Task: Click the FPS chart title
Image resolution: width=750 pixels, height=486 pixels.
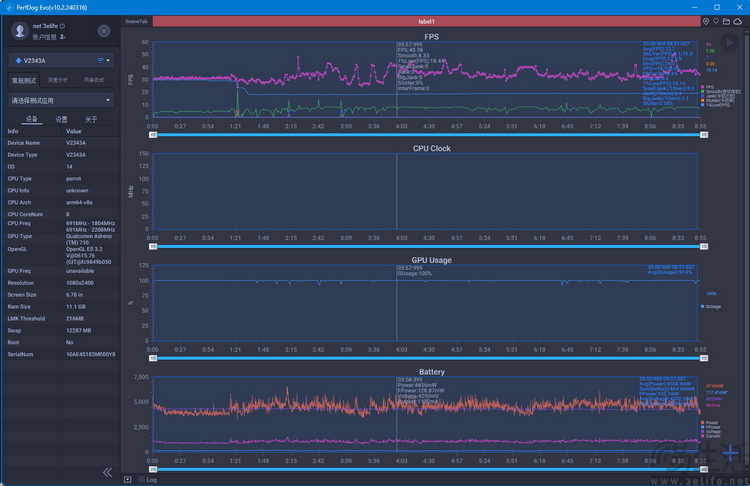Action: (x=431, y=37)
